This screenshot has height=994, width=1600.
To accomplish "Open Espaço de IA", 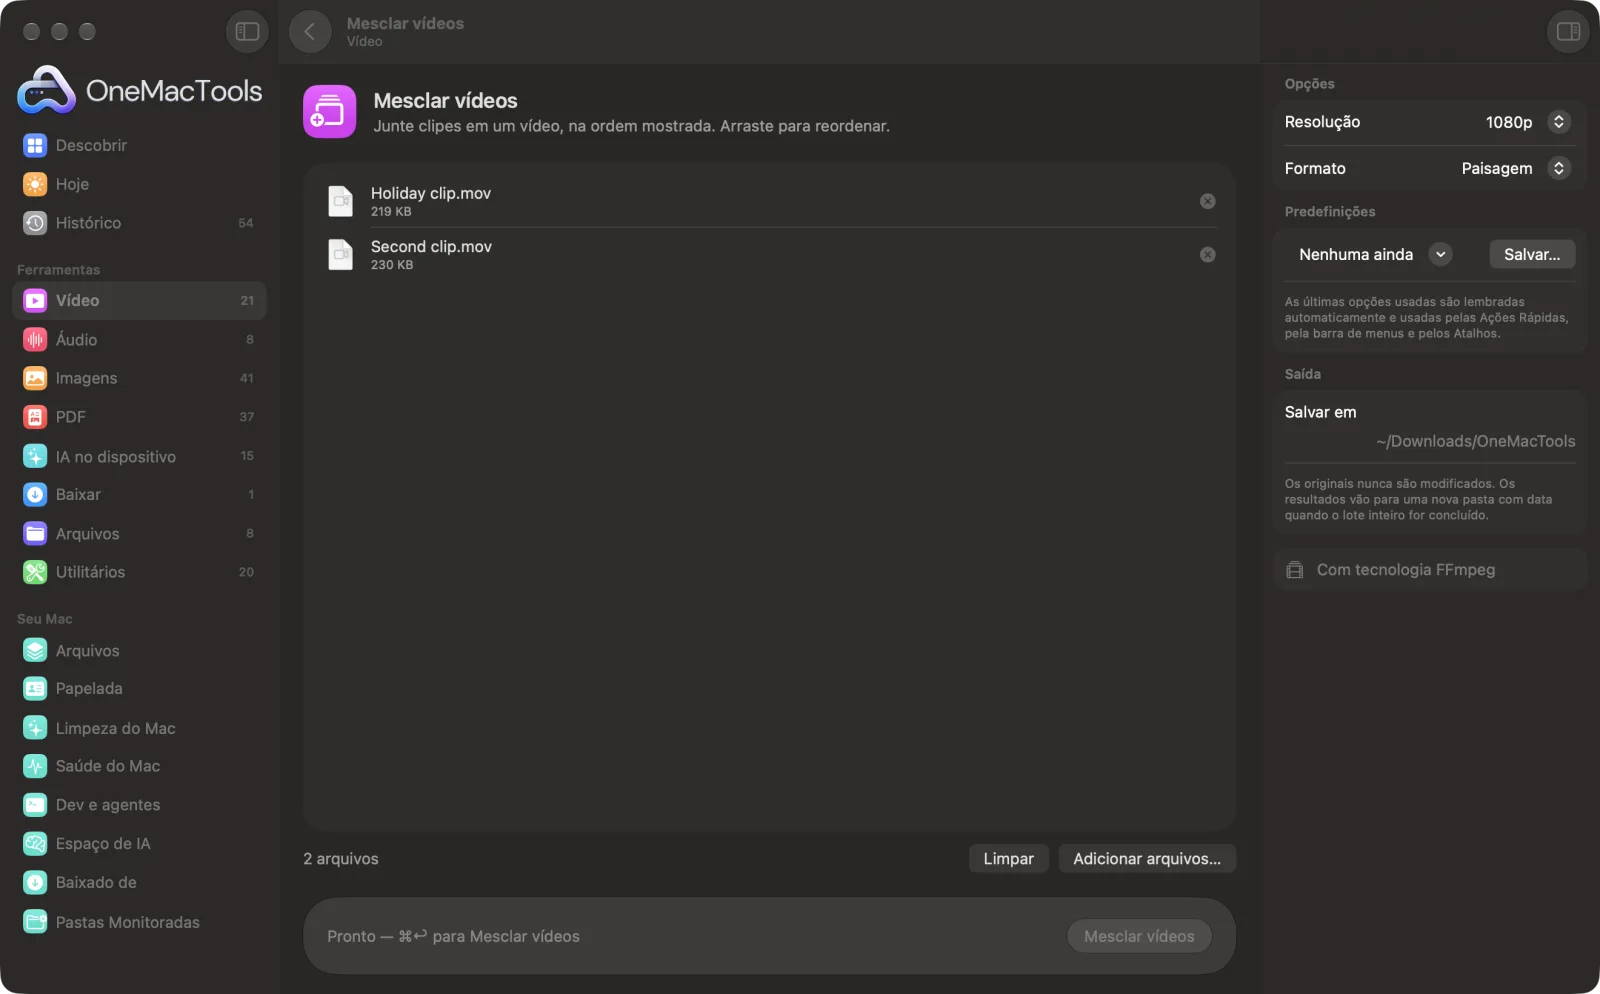I will click(x=139, y=843).
